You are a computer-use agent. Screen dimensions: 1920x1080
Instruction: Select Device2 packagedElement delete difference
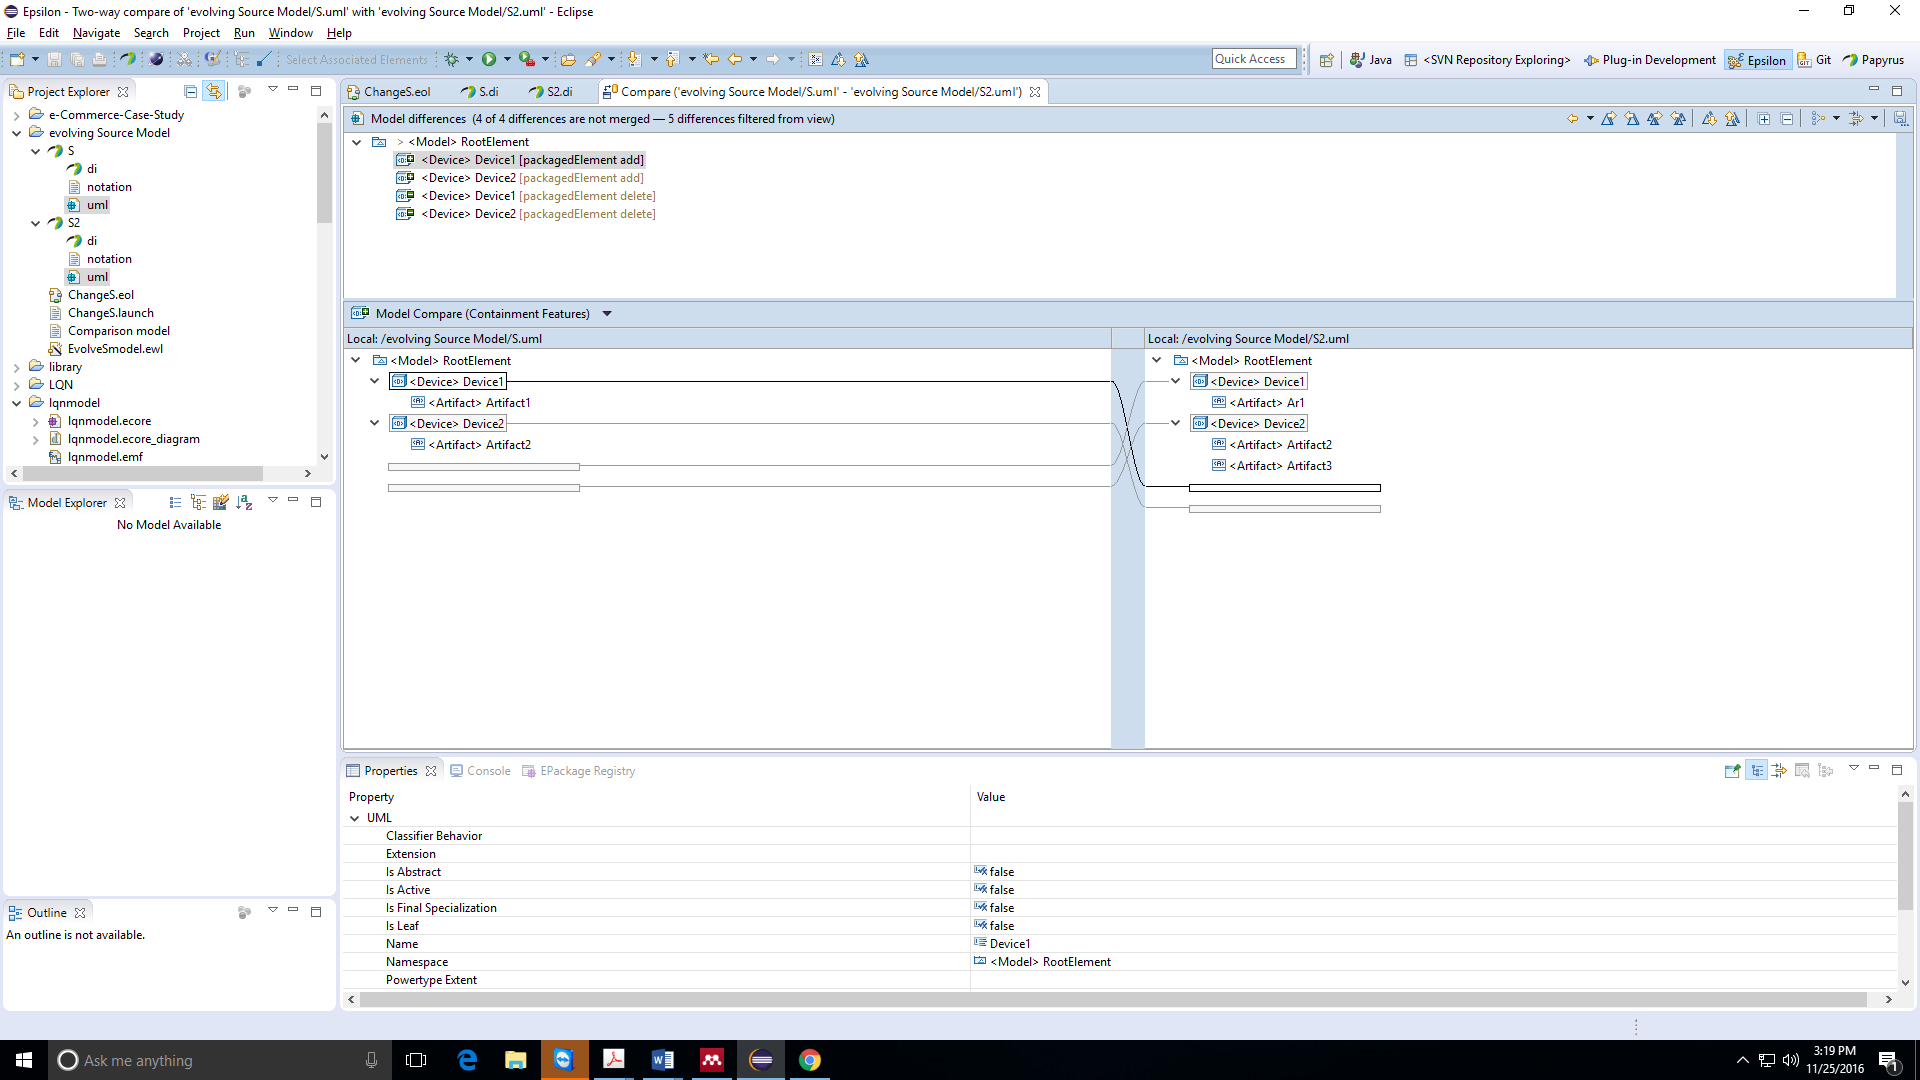coord(537,214)
